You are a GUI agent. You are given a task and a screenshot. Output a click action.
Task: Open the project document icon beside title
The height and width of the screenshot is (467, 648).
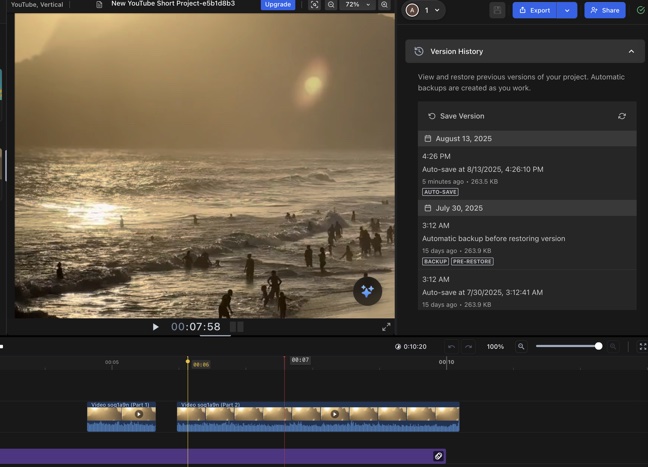[x=99, y=5]
